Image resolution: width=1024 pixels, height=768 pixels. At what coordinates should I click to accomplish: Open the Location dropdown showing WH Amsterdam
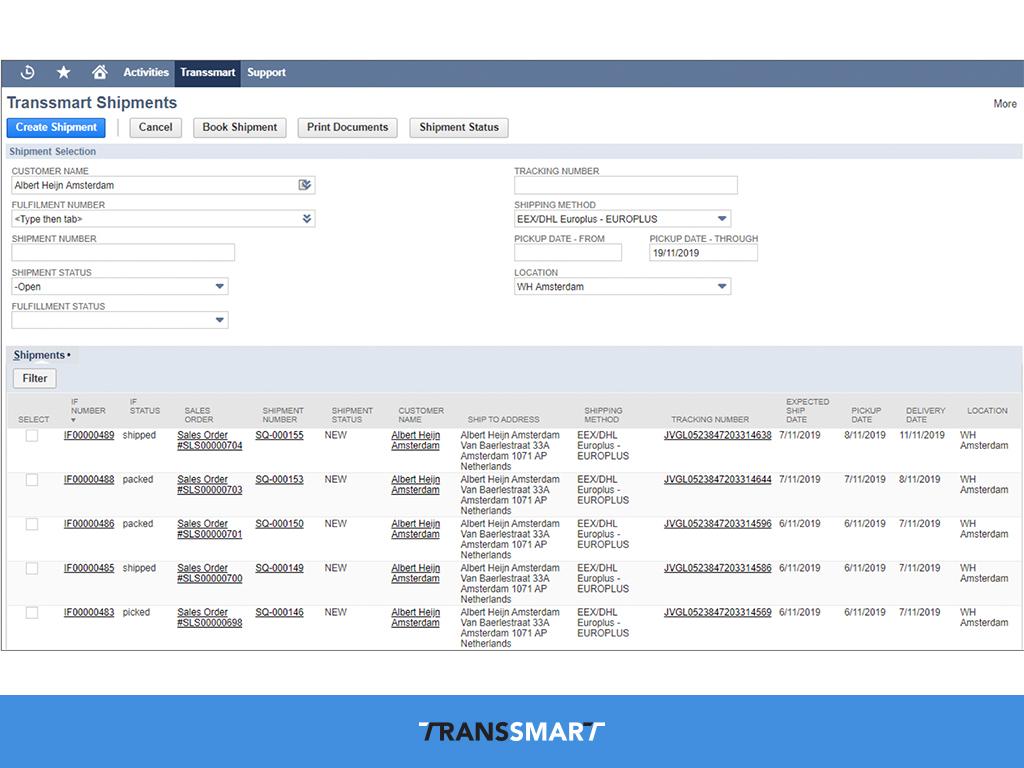click(x=722, y=287)
